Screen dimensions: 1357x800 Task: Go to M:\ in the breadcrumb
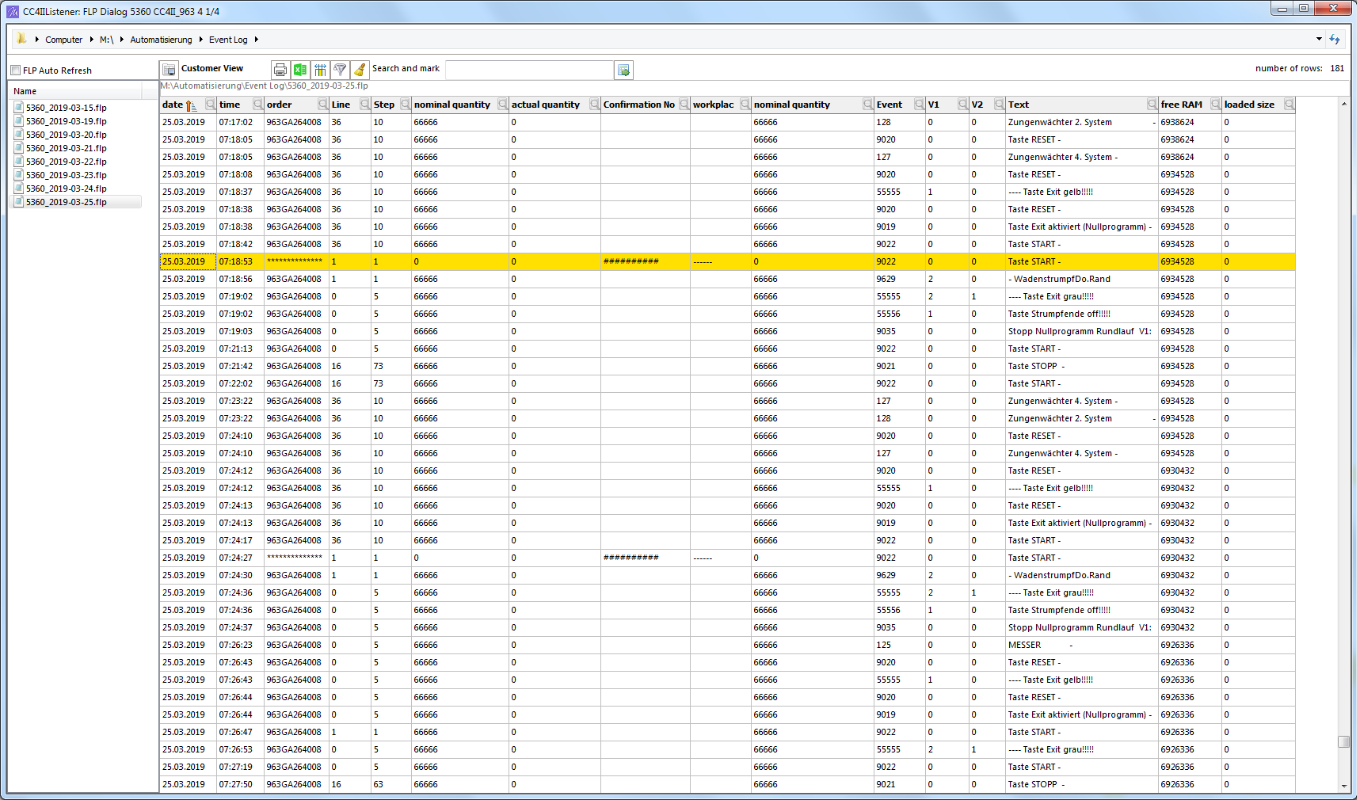[x=106, y=40]
